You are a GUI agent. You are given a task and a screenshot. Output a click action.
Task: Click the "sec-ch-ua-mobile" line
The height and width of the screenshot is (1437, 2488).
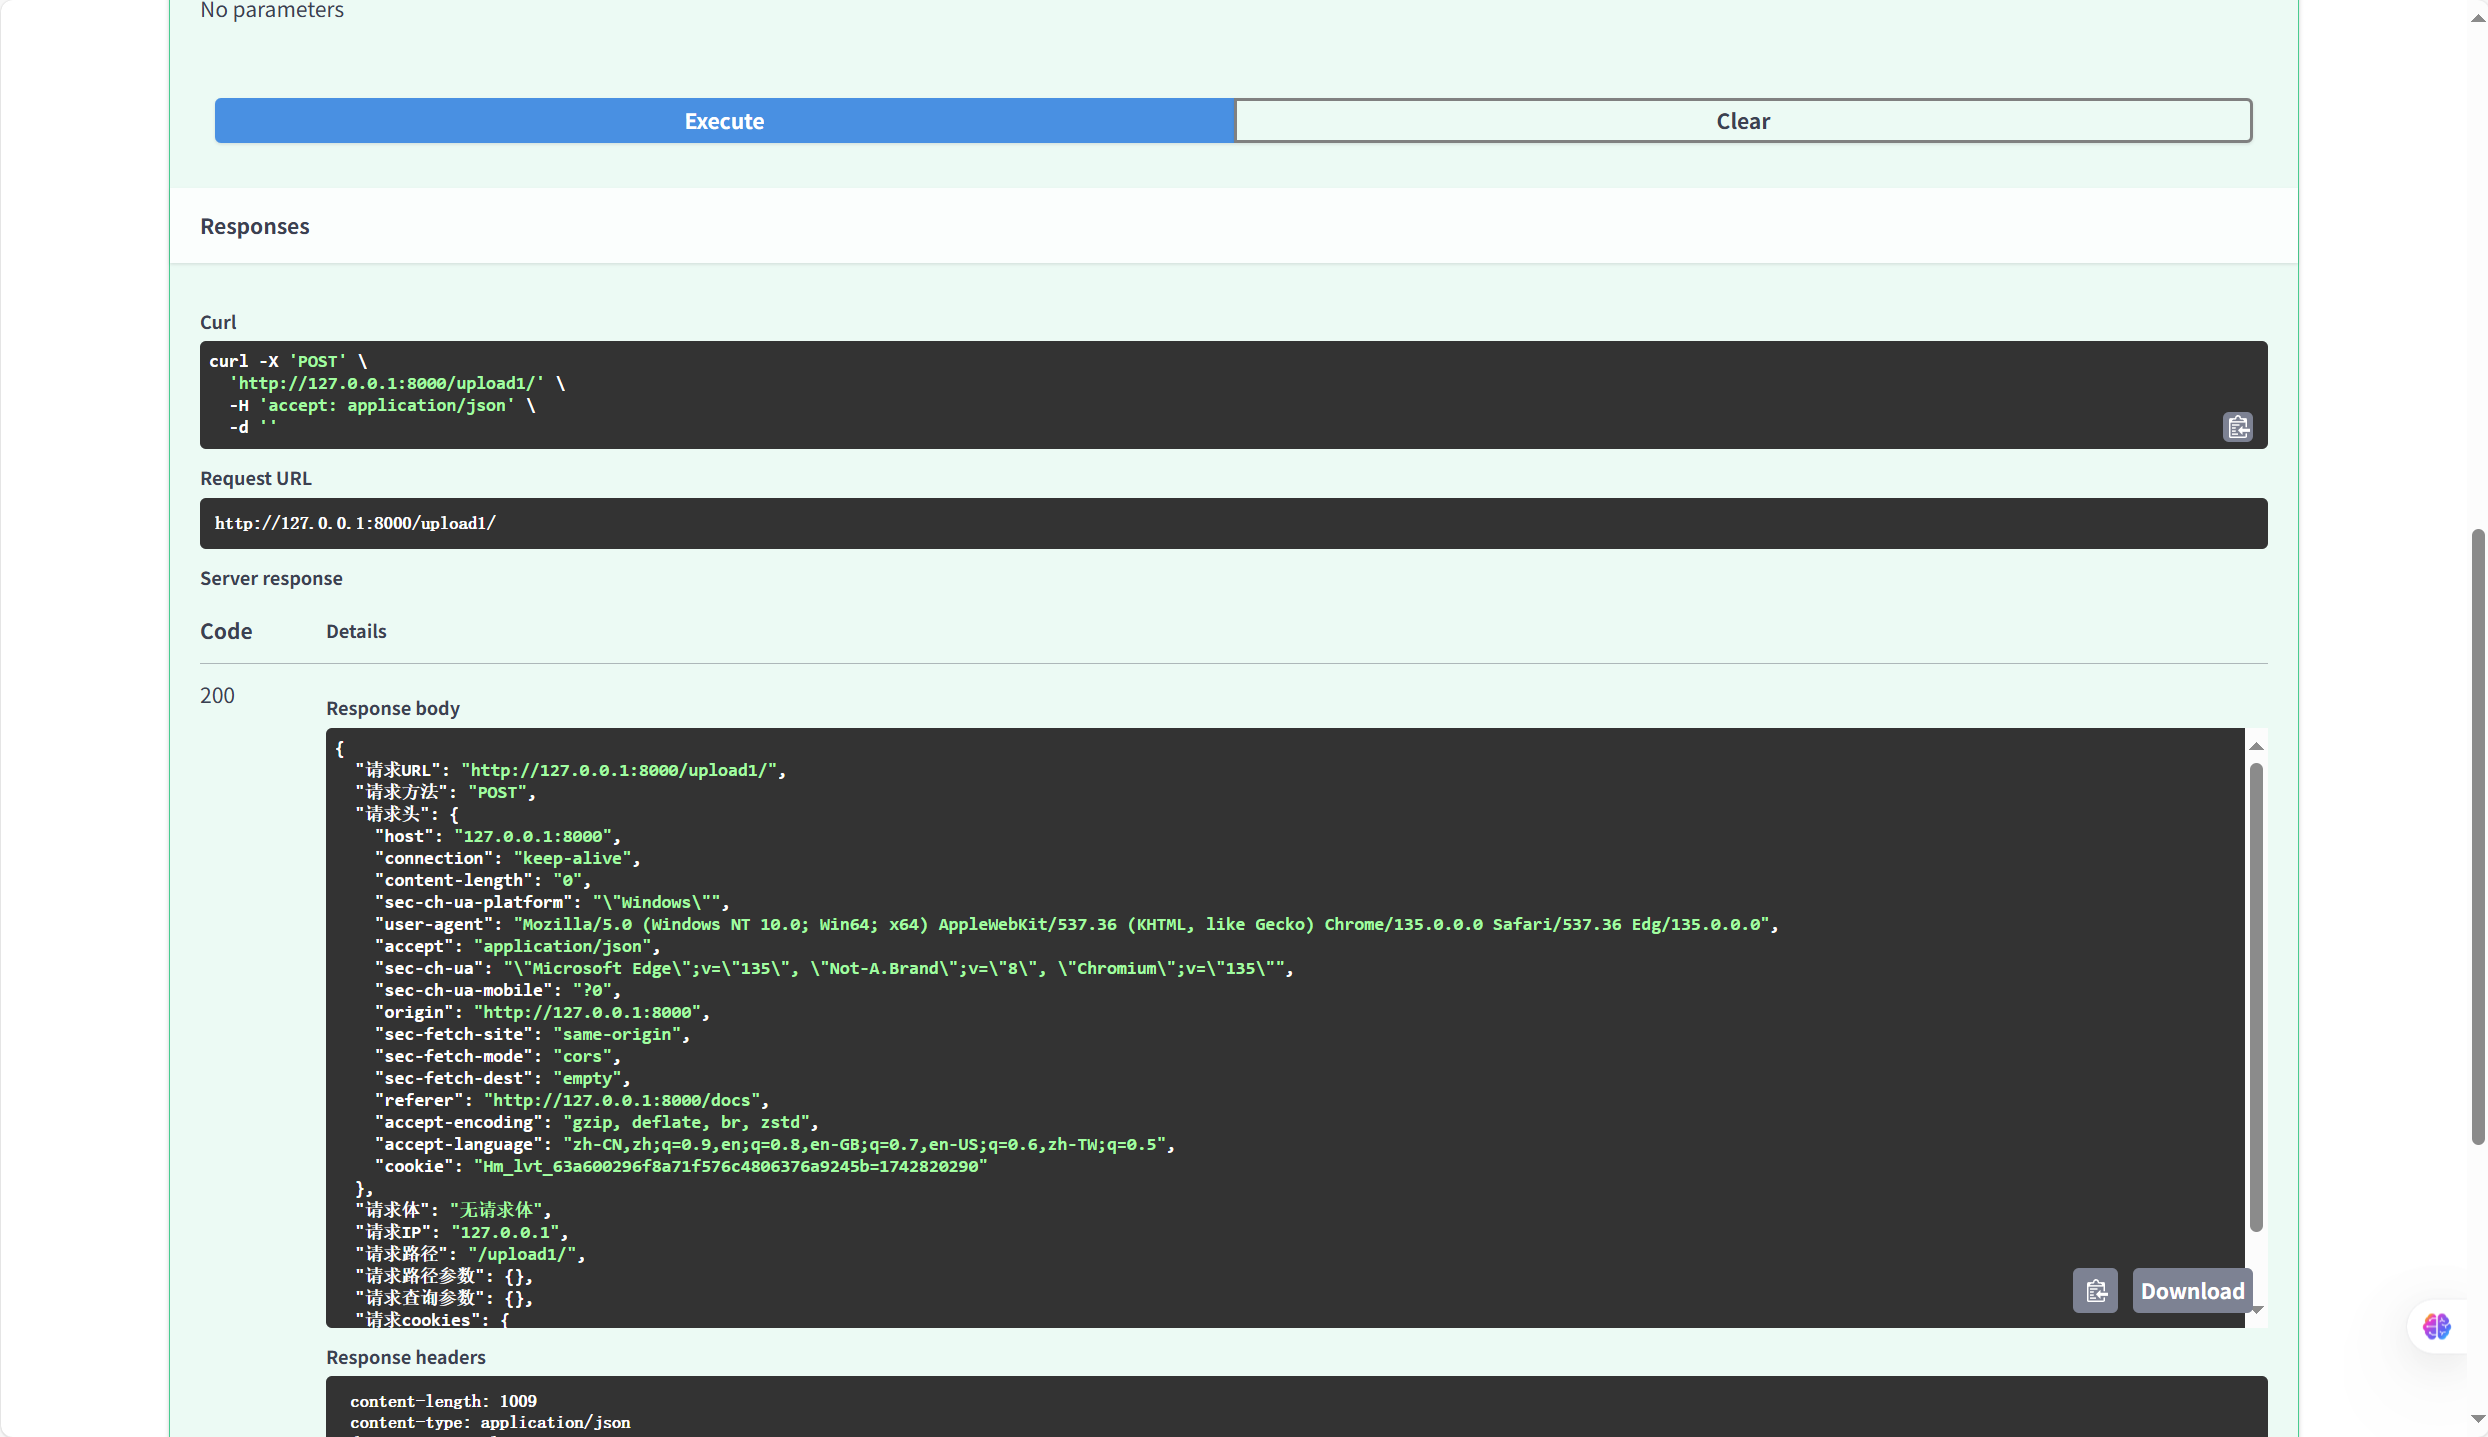pyautogui.click(x=498, y=990)
